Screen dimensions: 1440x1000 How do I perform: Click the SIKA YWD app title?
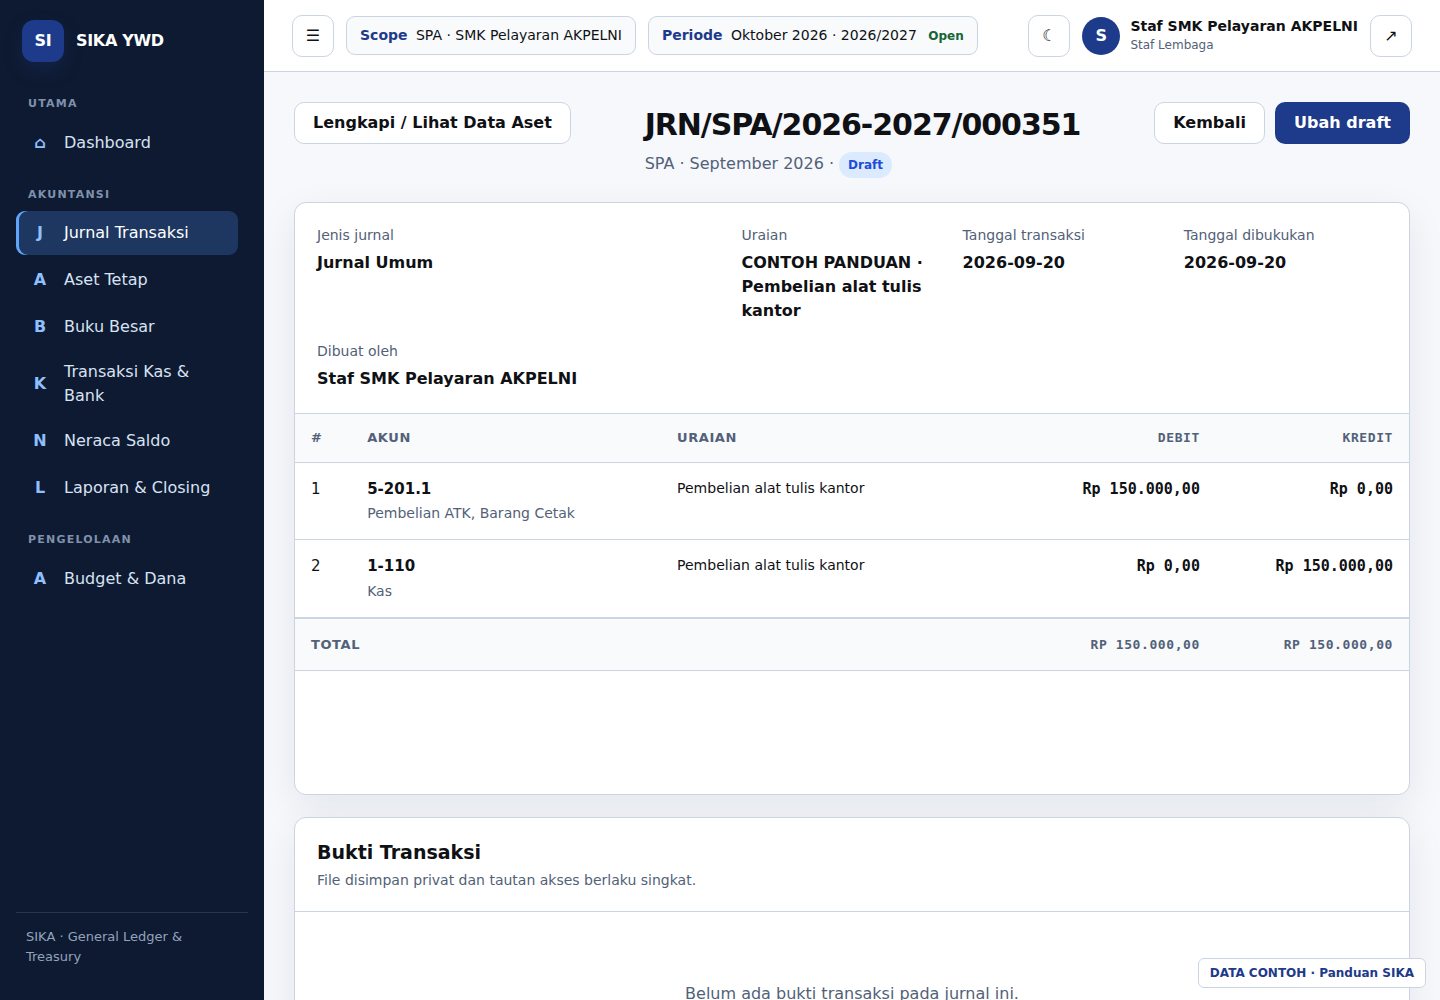120,41
